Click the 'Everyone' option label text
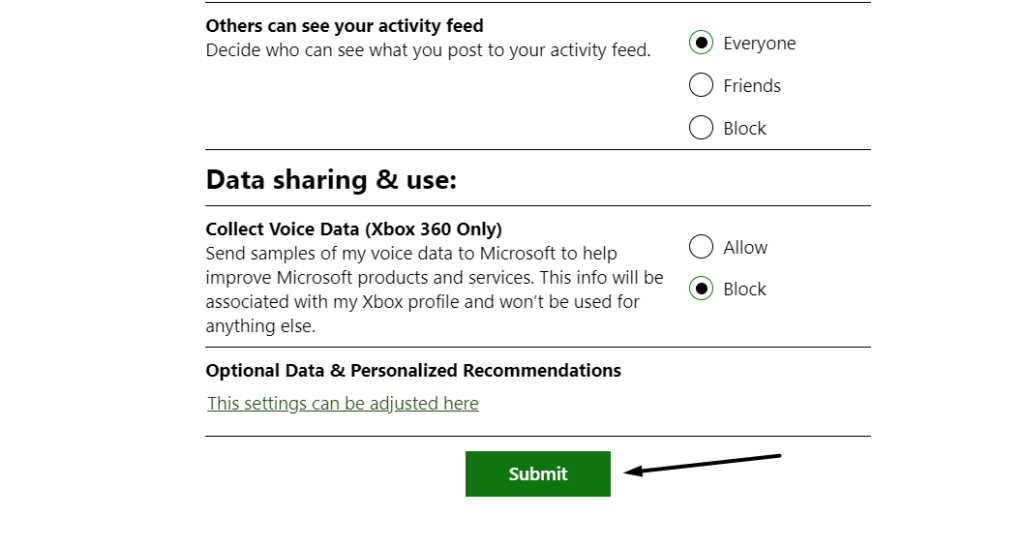The height and width of the screenshot is (549, 1024). point(760,44)
